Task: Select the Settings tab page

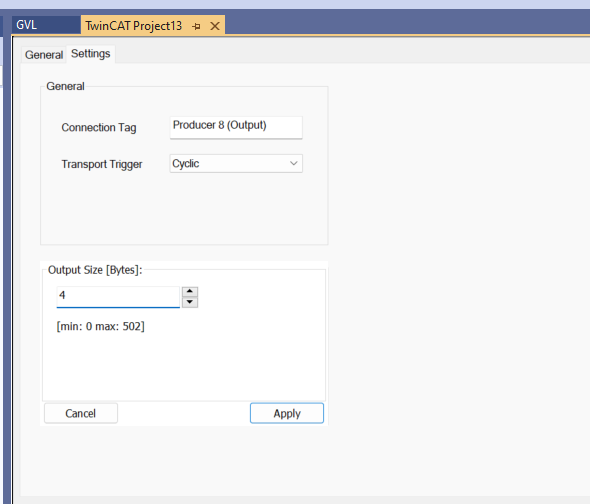Action: [x=91, y=54]
